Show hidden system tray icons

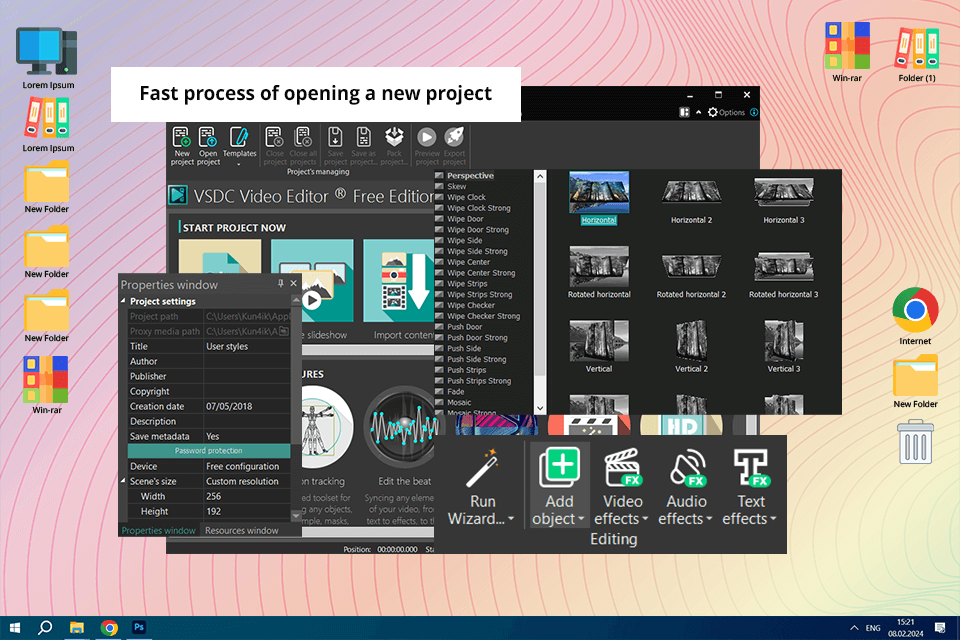[x=853, y=628]
